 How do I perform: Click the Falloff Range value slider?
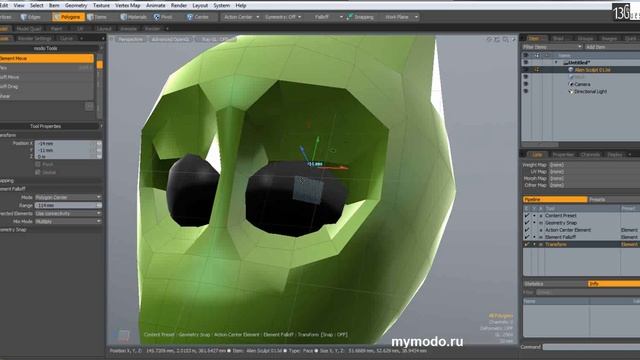[x=68, y=205]
